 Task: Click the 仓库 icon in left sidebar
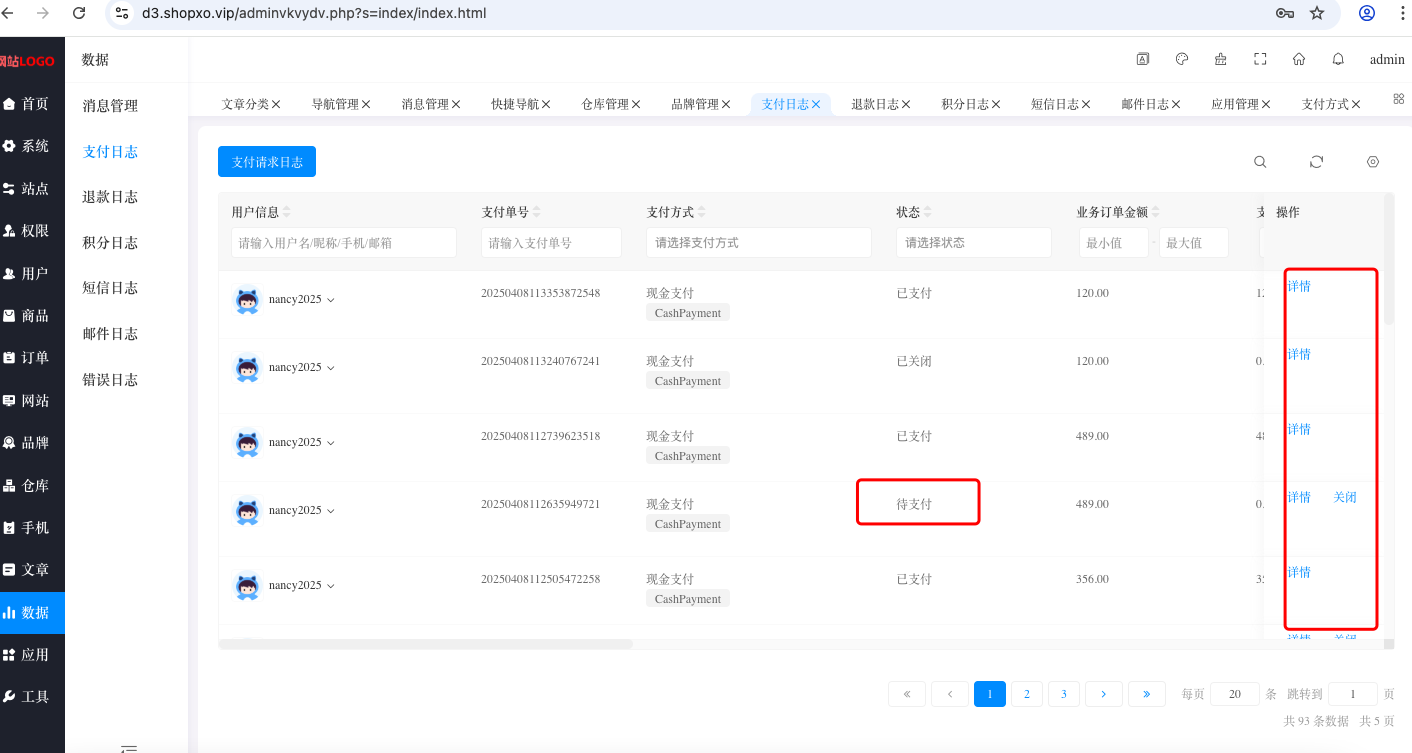(9, 486)
